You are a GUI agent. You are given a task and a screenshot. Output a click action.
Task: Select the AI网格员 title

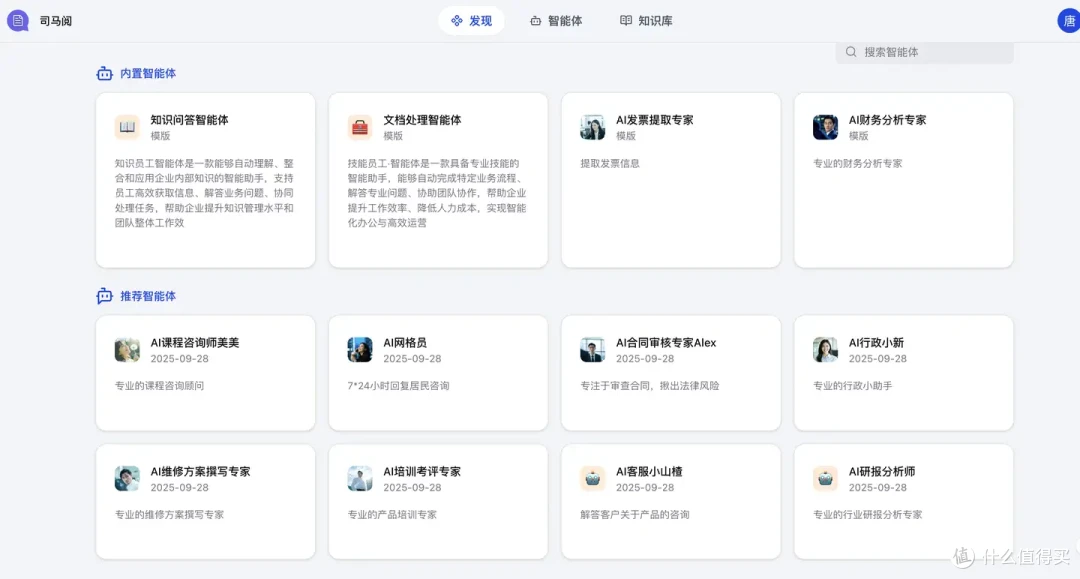point(405,343)
